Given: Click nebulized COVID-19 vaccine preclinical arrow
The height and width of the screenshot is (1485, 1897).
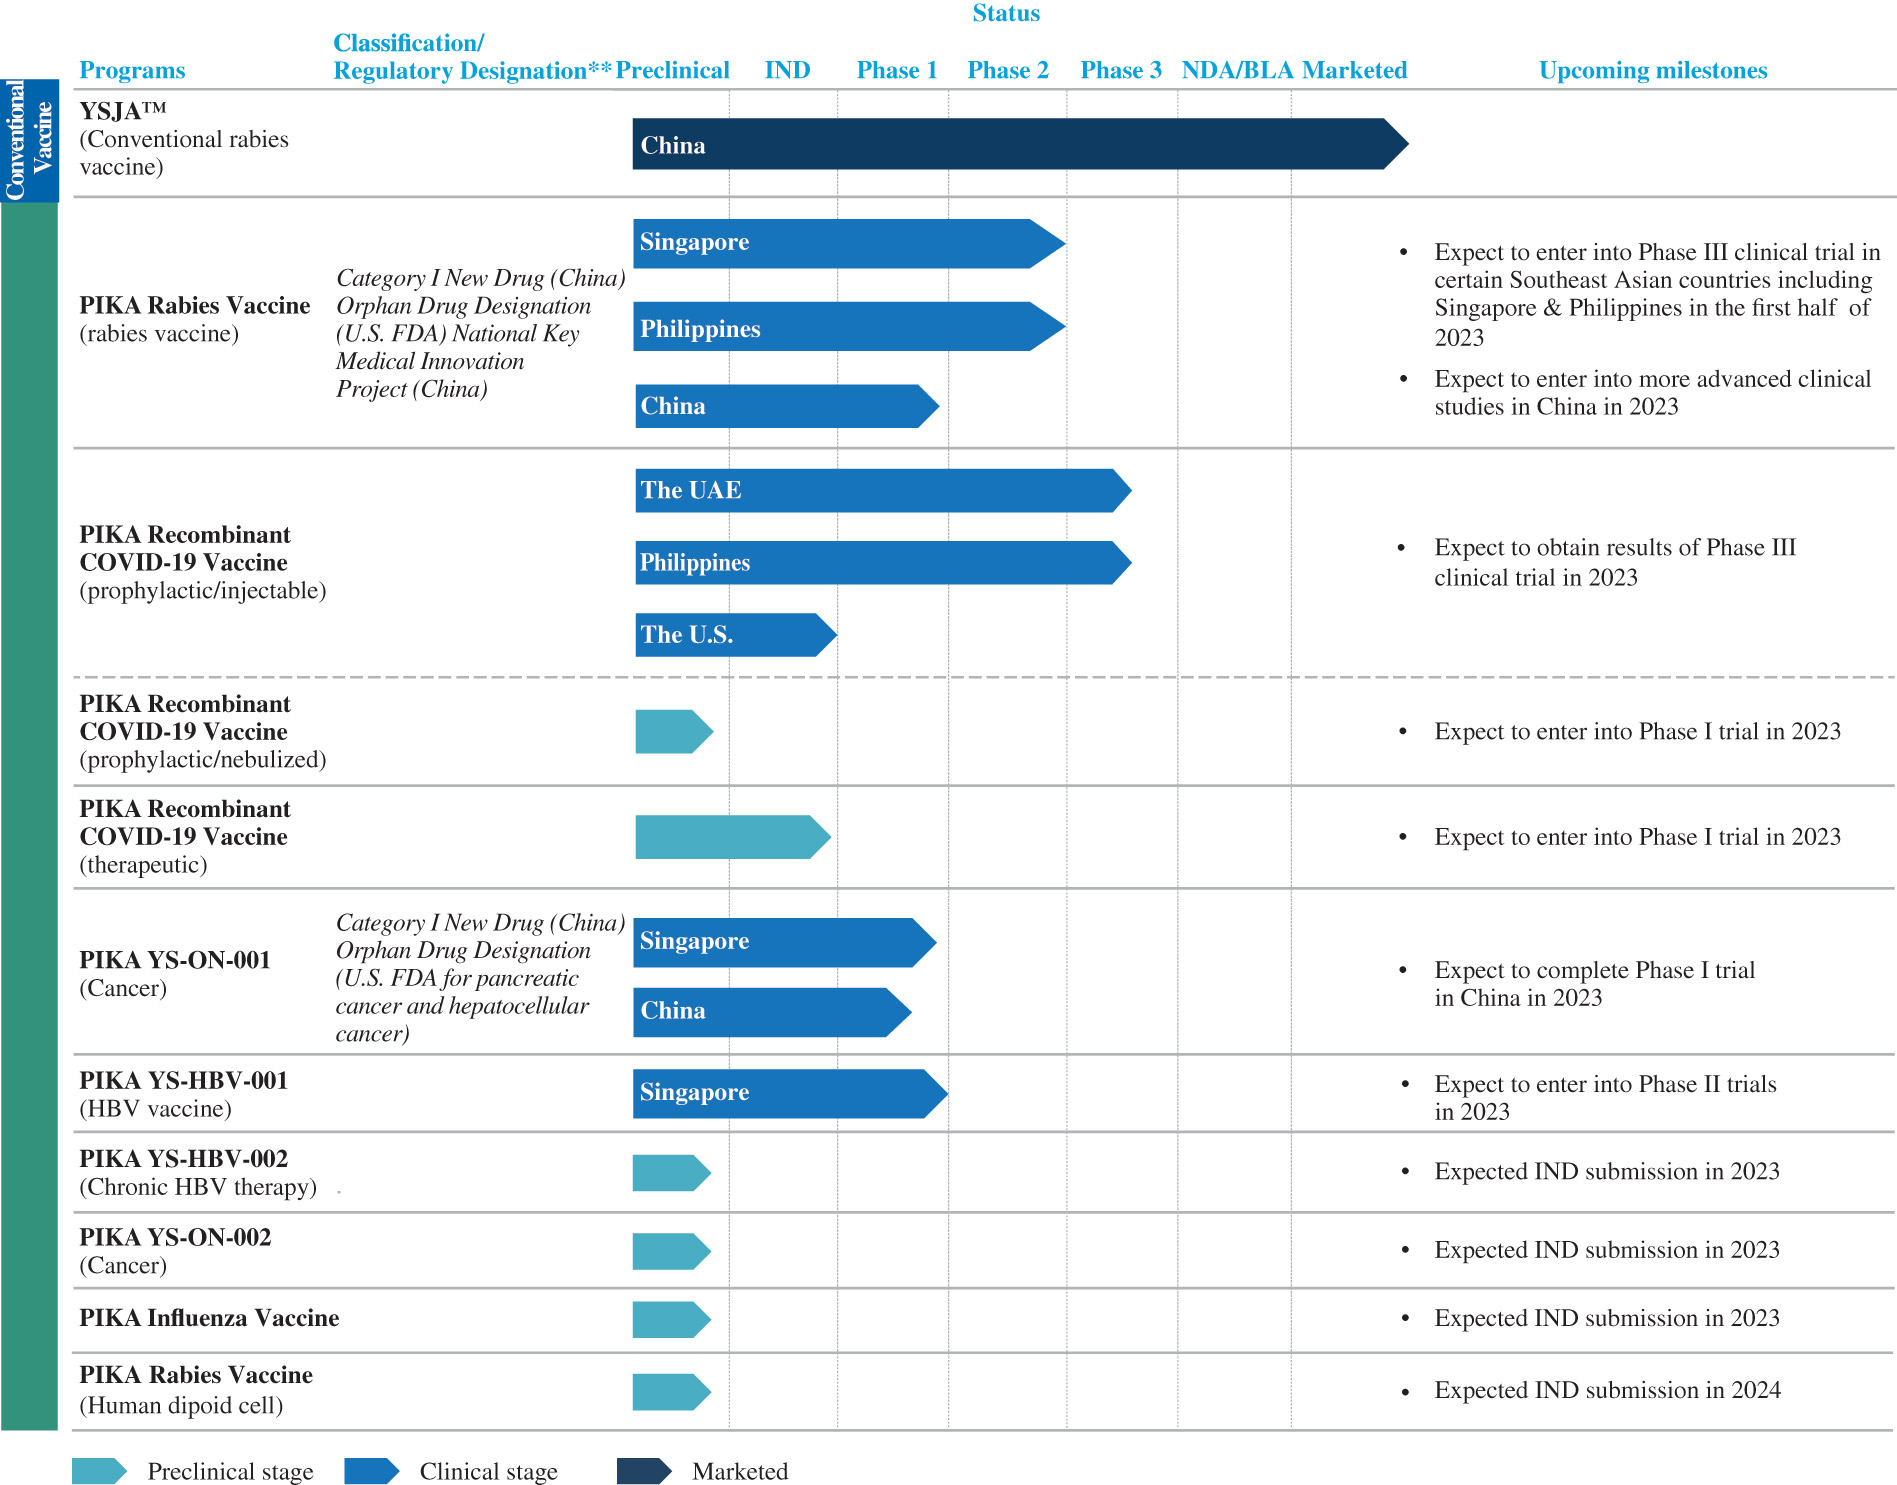Looking at the screenshot, I should tap(674, 731).
